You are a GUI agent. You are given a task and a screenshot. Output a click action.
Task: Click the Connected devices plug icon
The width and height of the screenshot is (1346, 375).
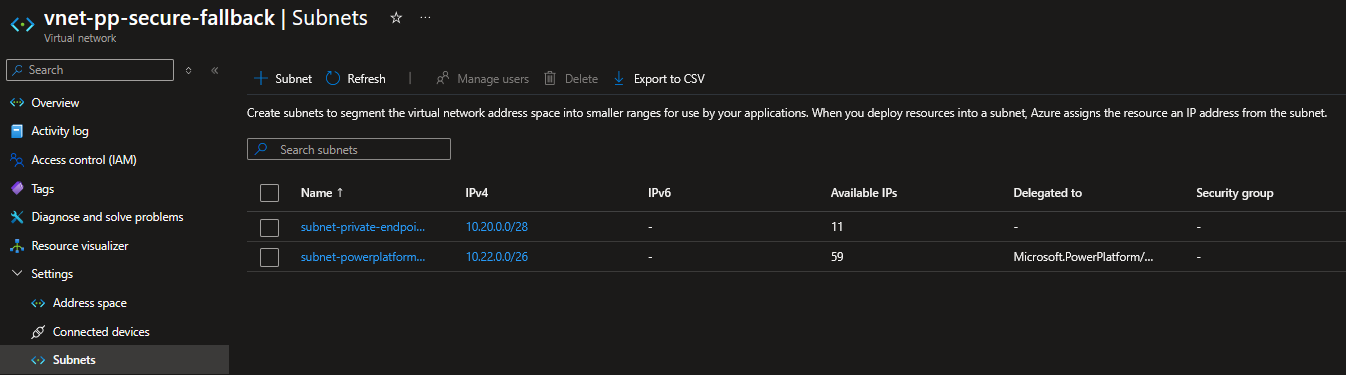(38, 332)
